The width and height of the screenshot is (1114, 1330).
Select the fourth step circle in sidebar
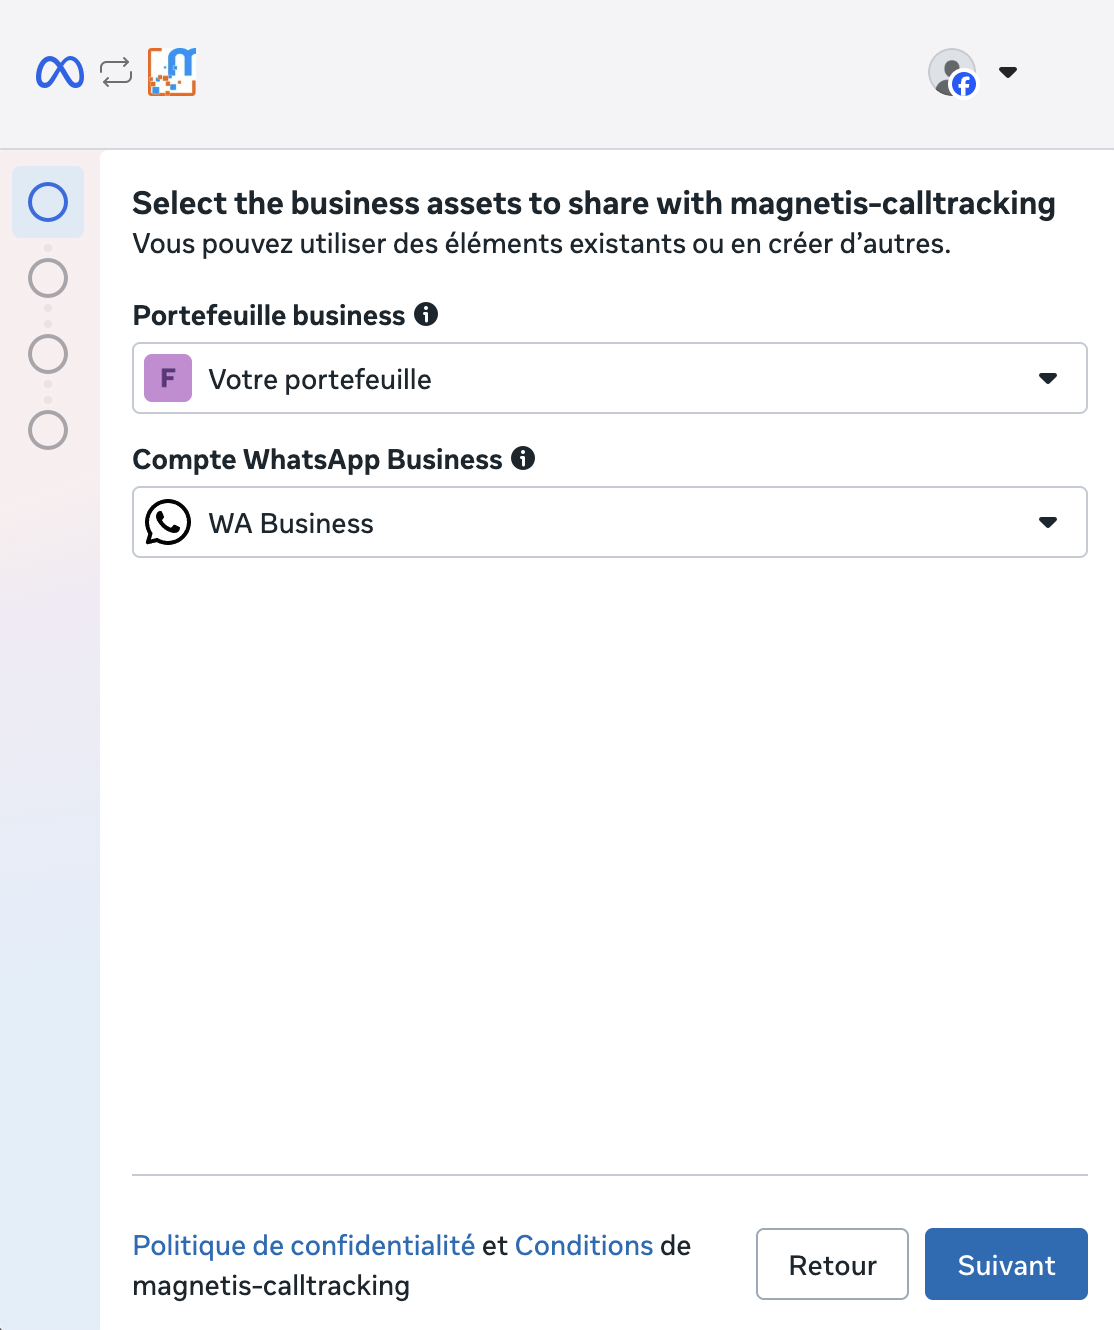pyautogui.click(x=48, y=430)
